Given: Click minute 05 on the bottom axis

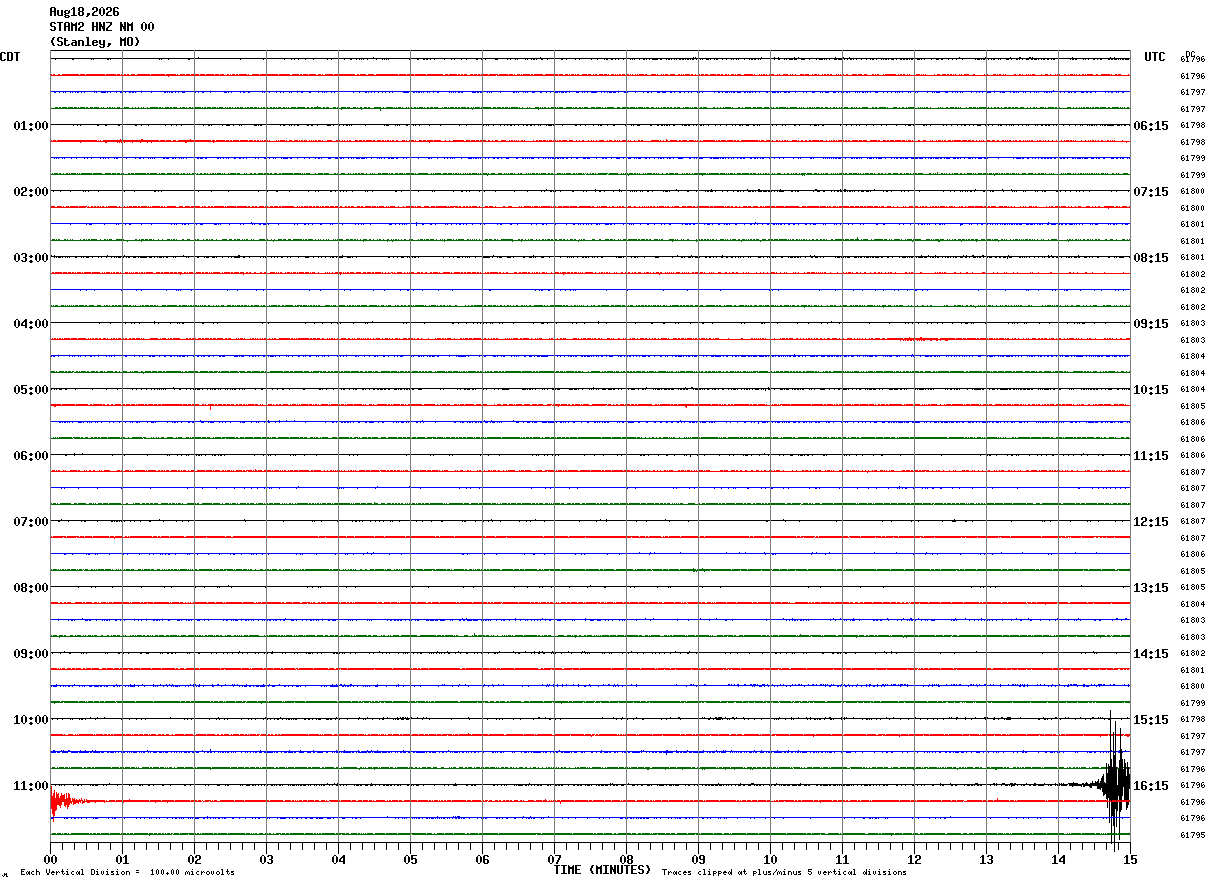Looking at the screenshot, I should (x=410, y=860).
